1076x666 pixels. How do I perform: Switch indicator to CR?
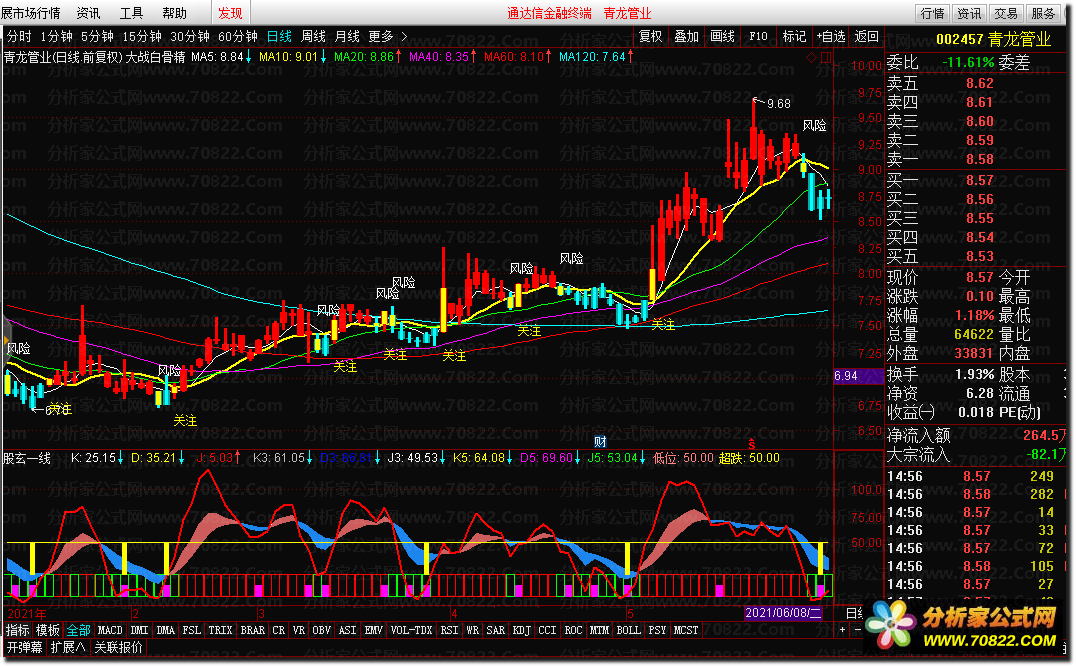click(x=279, y=630)
